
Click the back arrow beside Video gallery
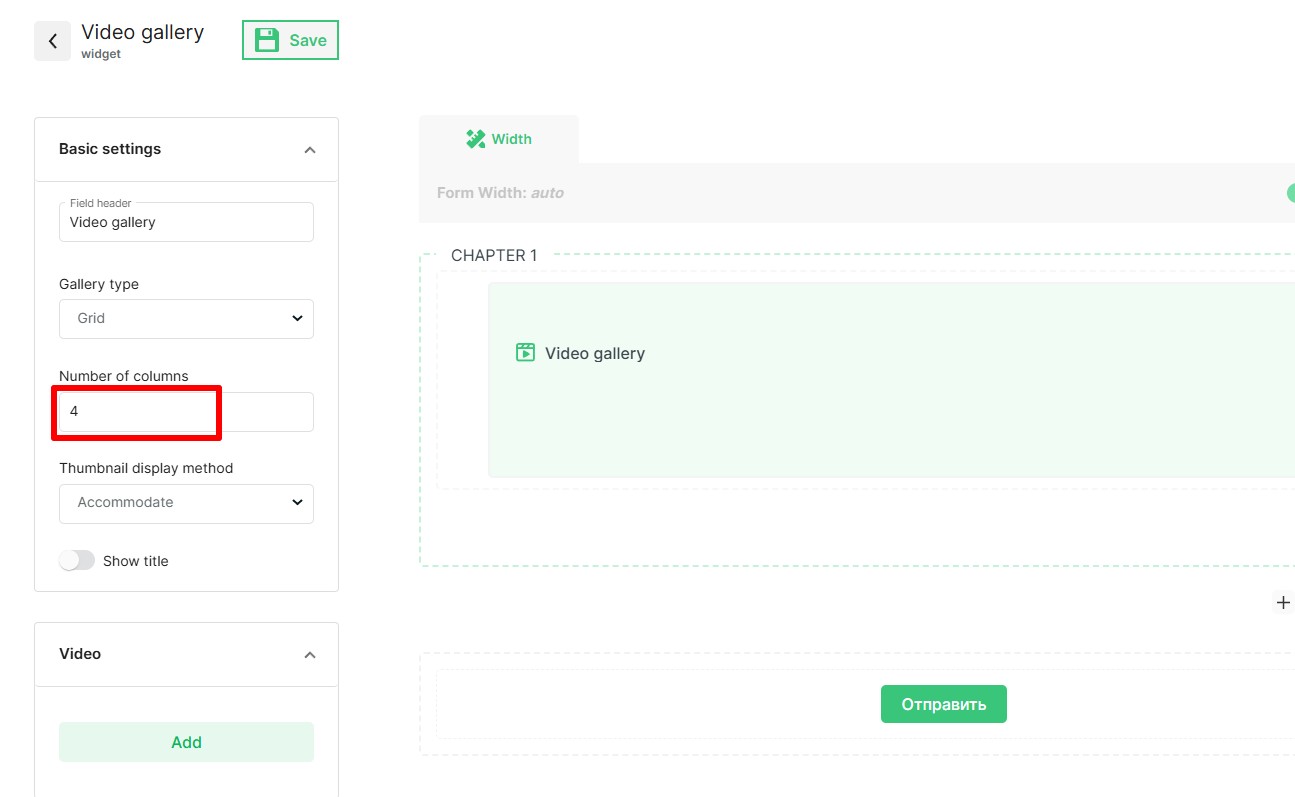coord(52,41)
